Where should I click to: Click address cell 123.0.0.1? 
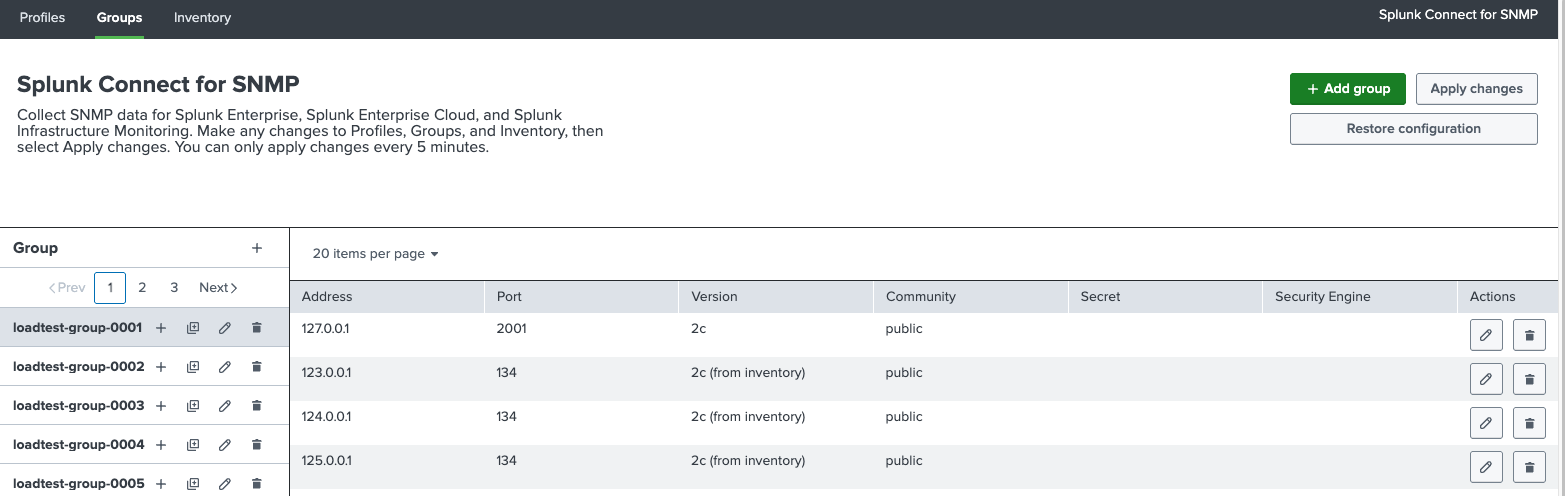tap(326, 373)
